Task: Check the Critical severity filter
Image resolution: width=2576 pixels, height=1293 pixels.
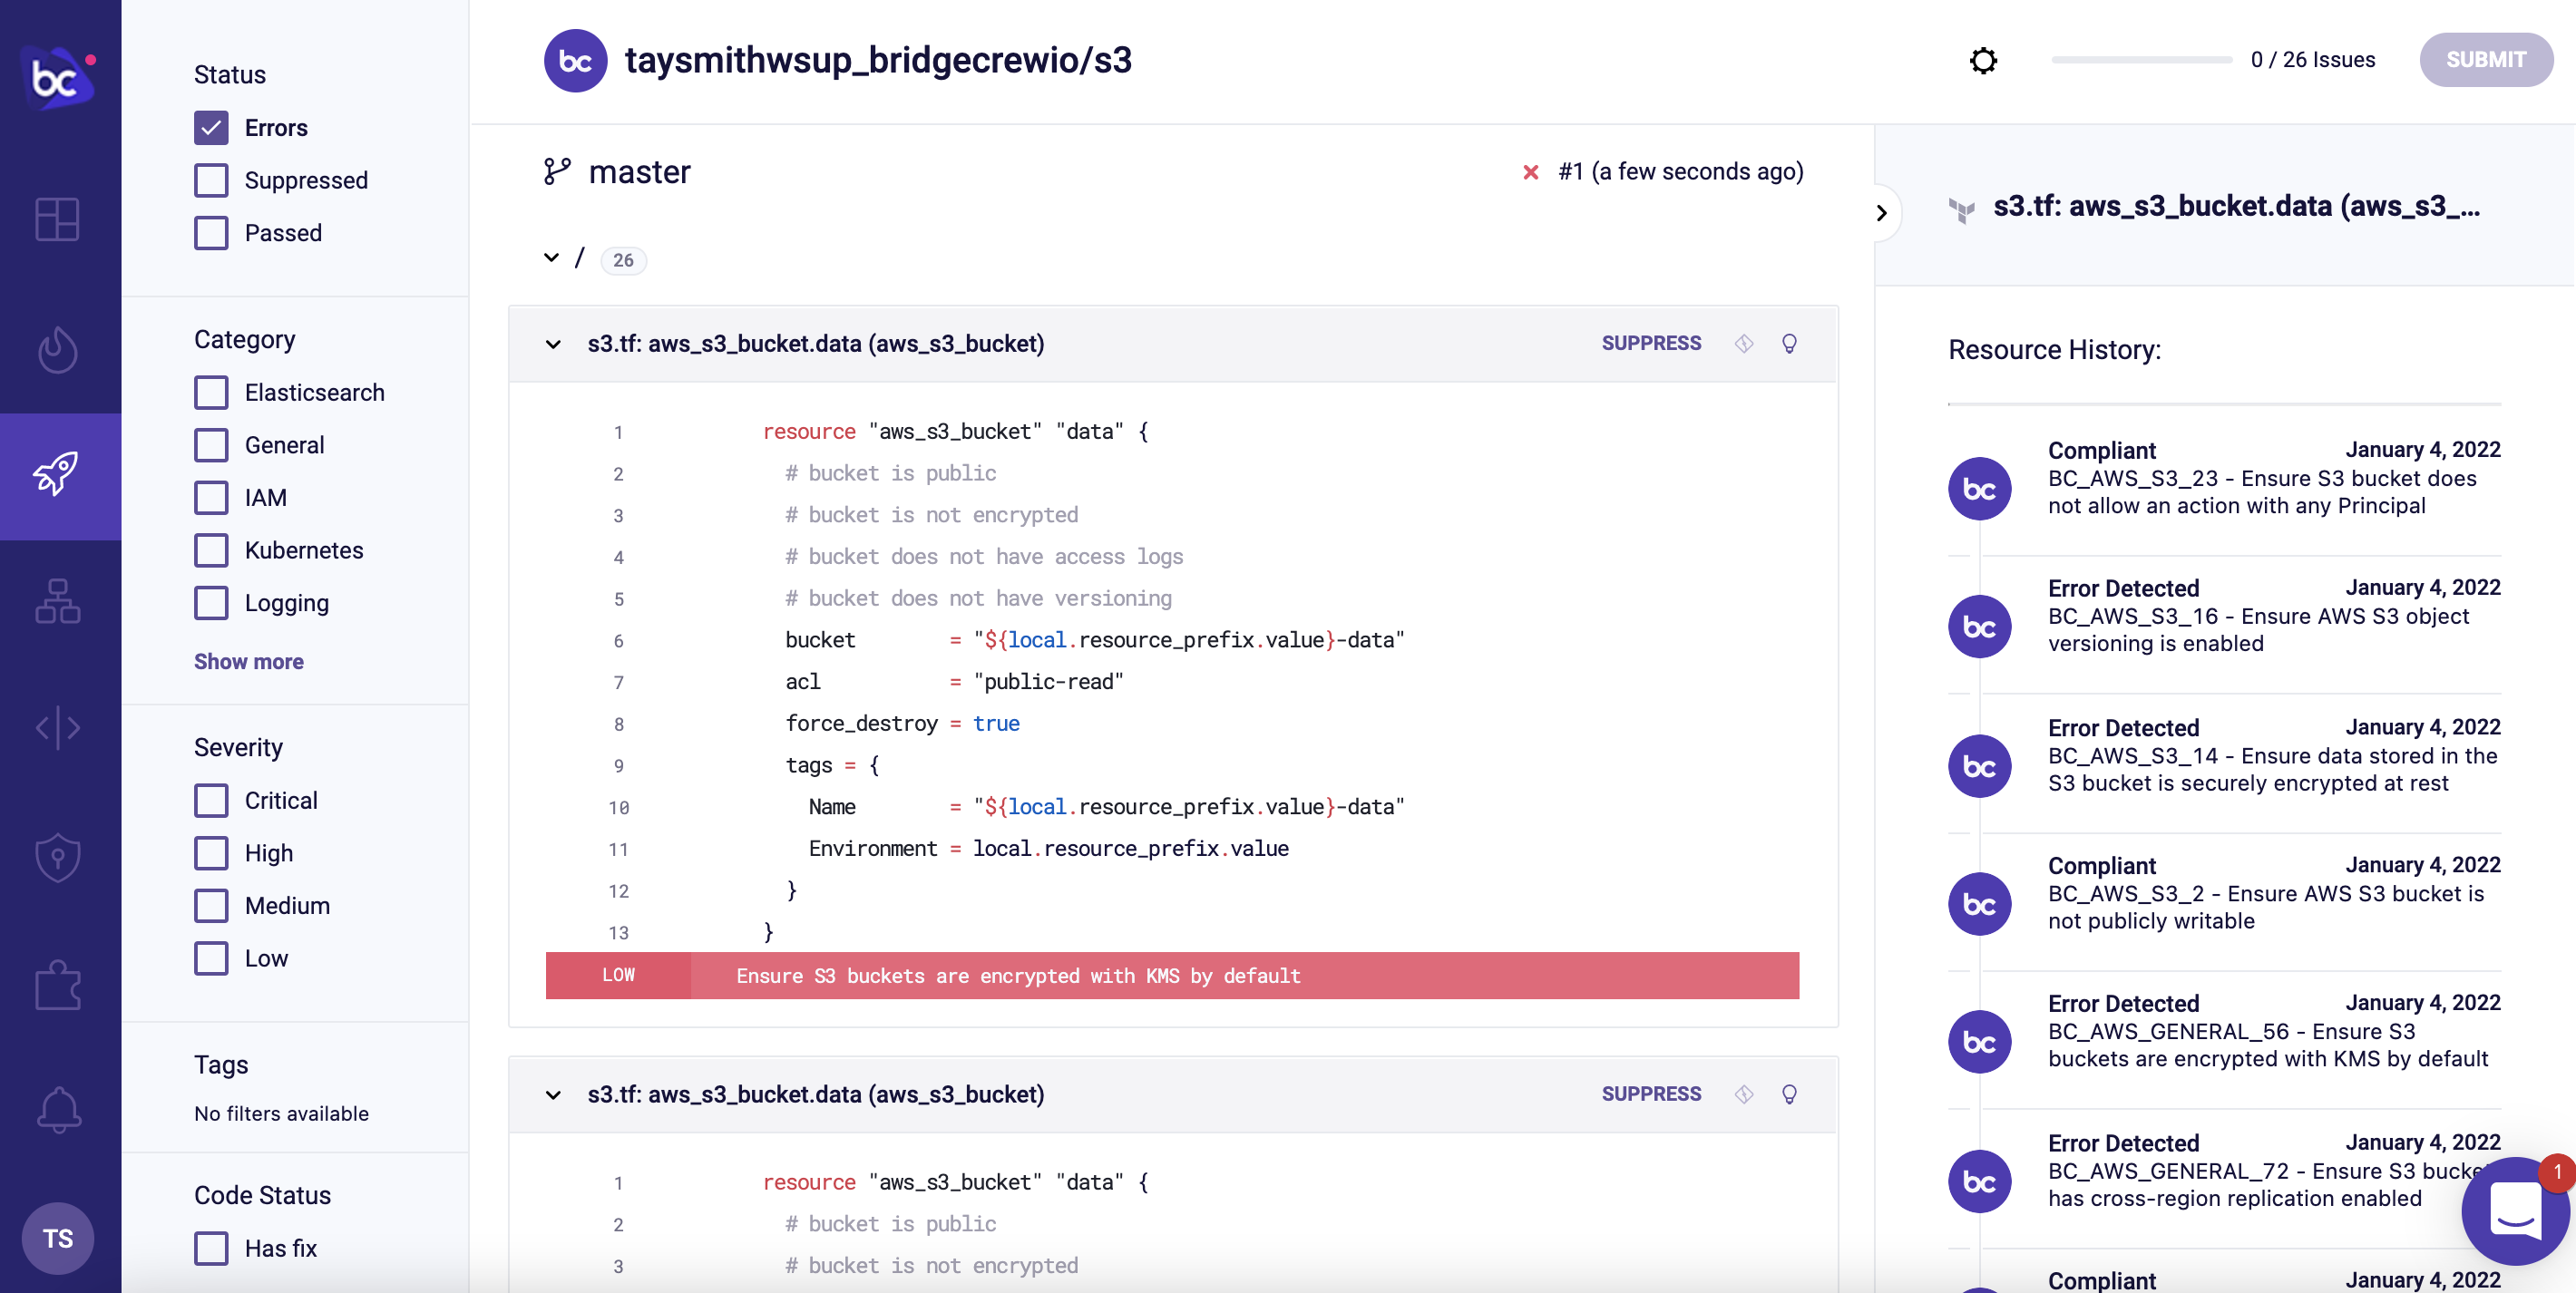Action: click(211, 800)
